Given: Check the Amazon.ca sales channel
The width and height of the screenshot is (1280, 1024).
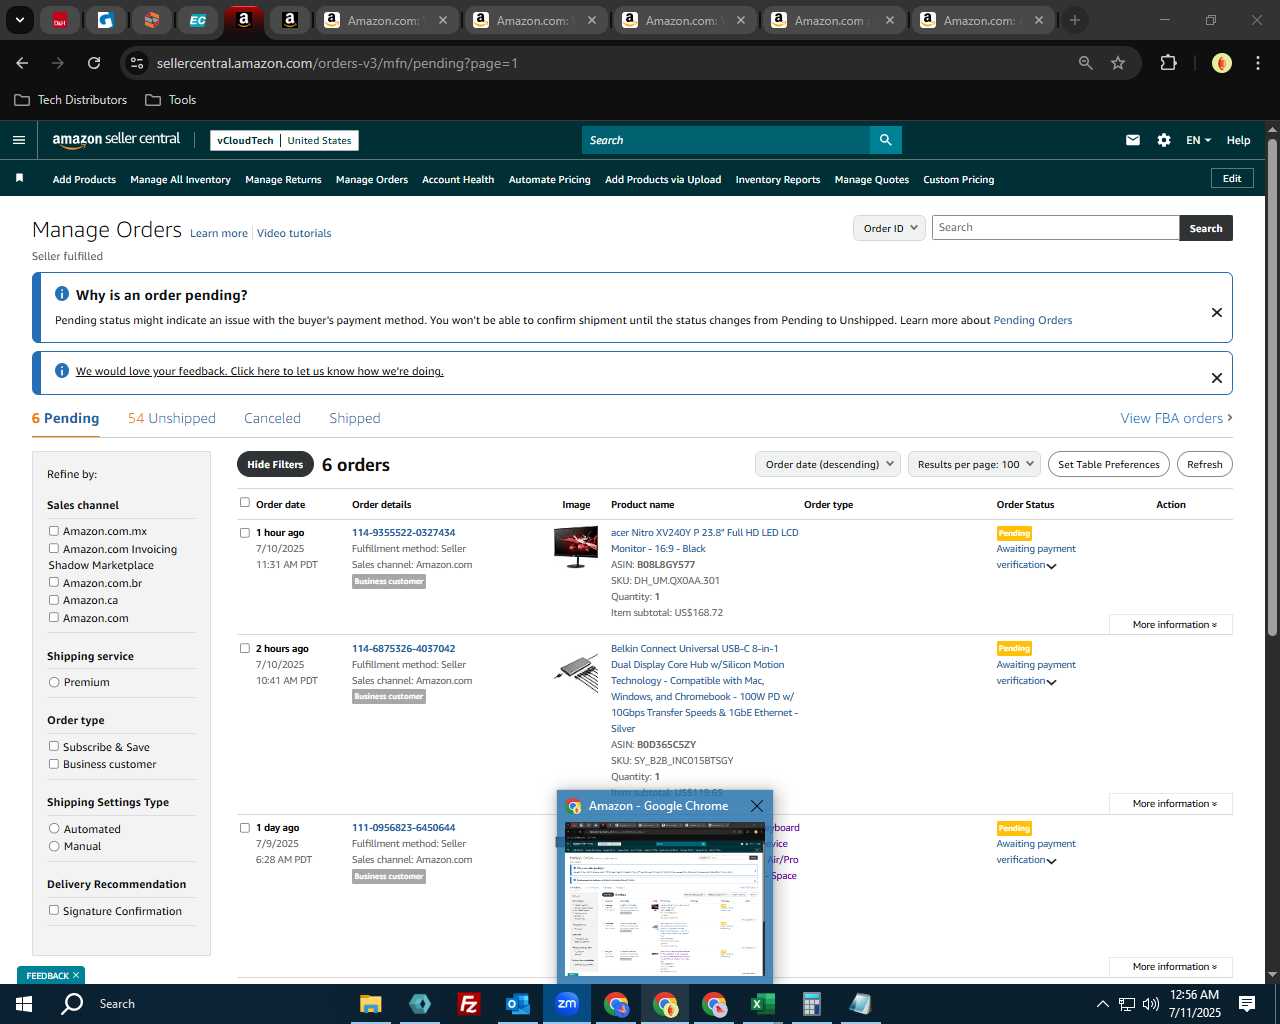Looking at the screenshot, I should coord(54,600).
